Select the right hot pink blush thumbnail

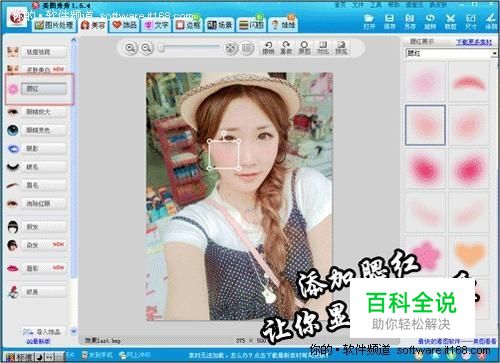(469, 168)
